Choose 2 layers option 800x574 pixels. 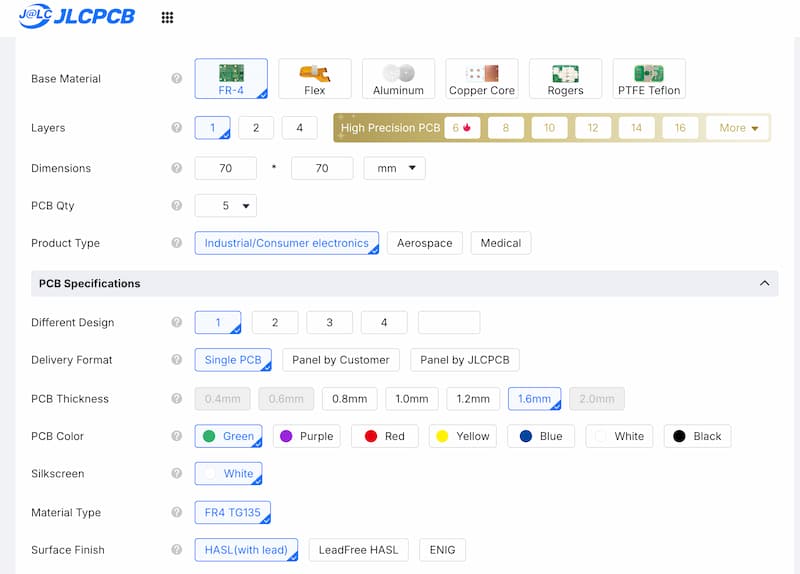[256, 128]
